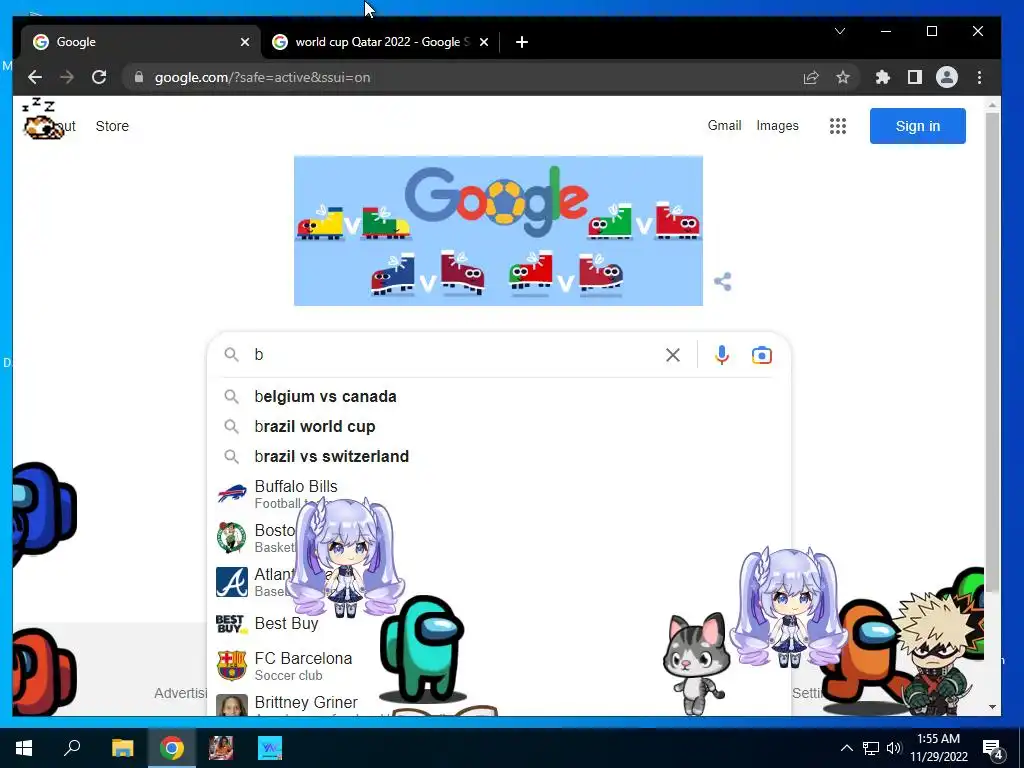Open network status in system tray

point(871,748)
